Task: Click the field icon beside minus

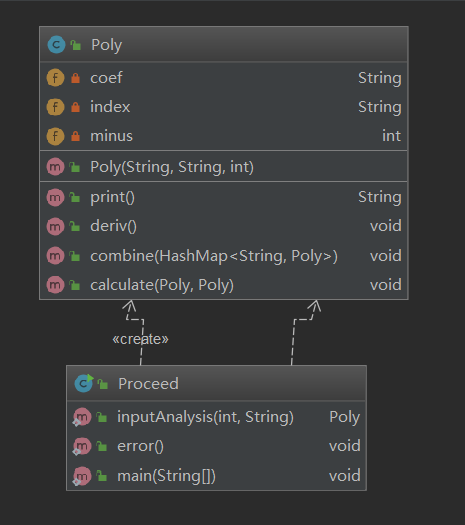Action: click(x=55, y=136)
